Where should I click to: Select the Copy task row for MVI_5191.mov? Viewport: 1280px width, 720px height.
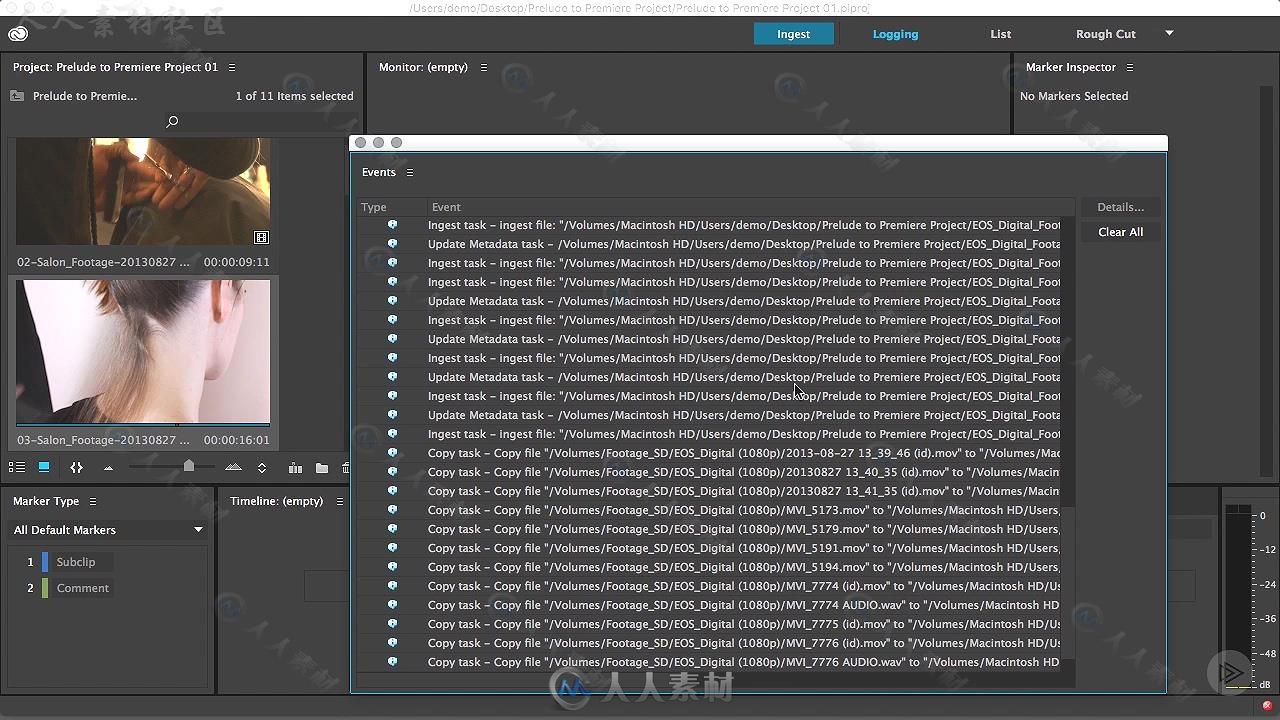click(x=710, y=548)
